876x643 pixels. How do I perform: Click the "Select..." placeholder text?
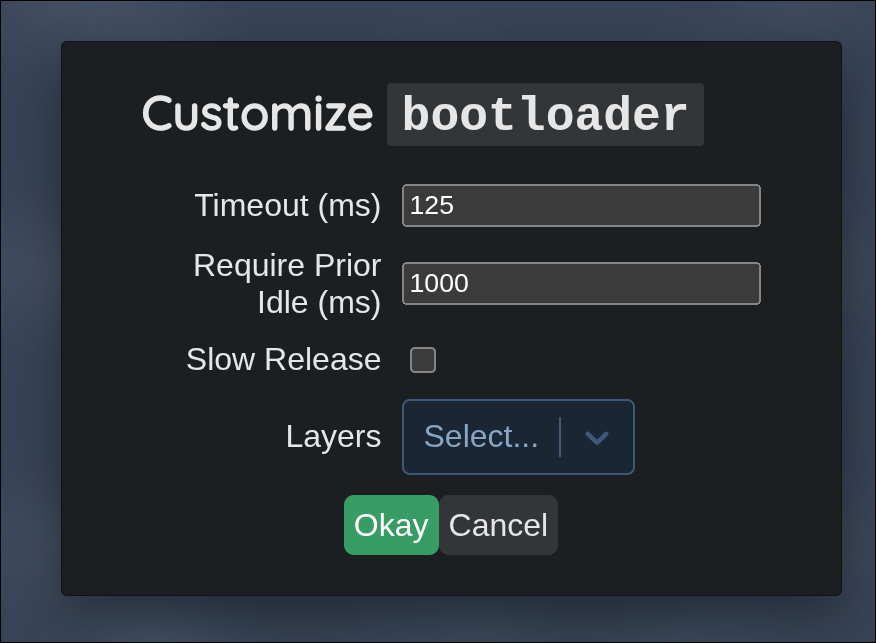481,437
